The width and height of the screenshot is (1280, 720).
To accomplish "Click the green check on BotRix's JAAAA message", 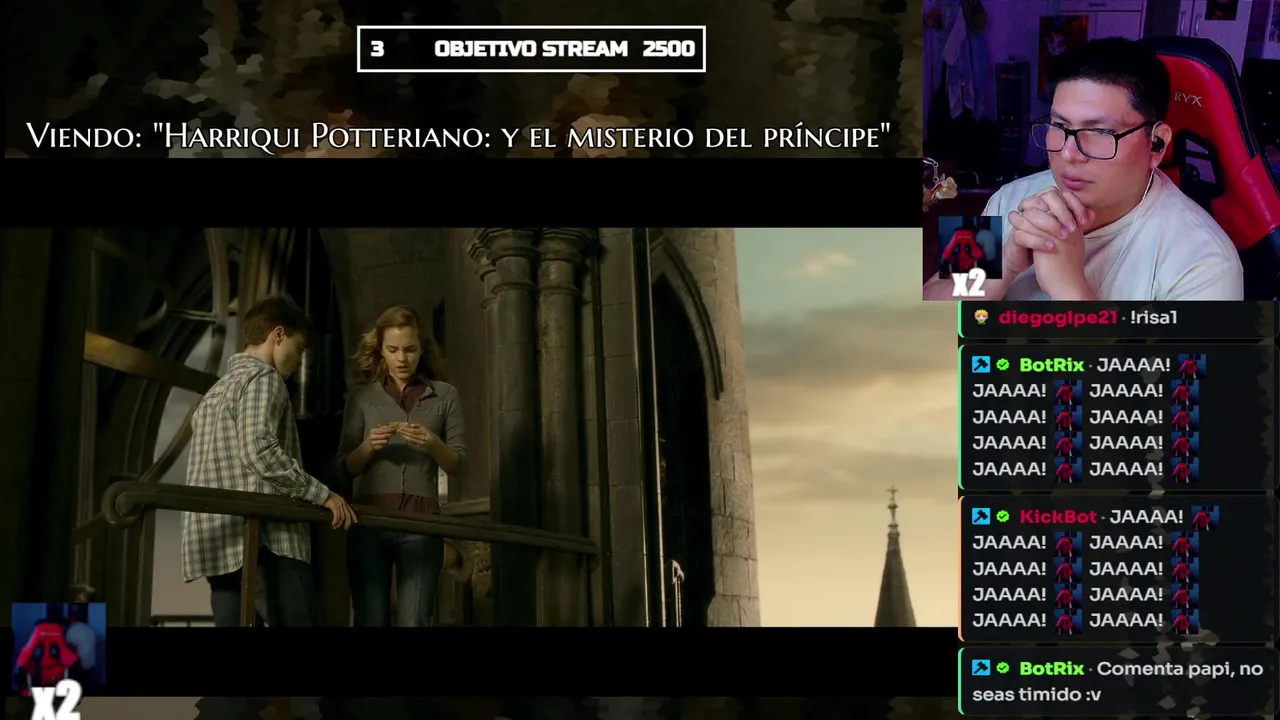I will coord(1003,365).
